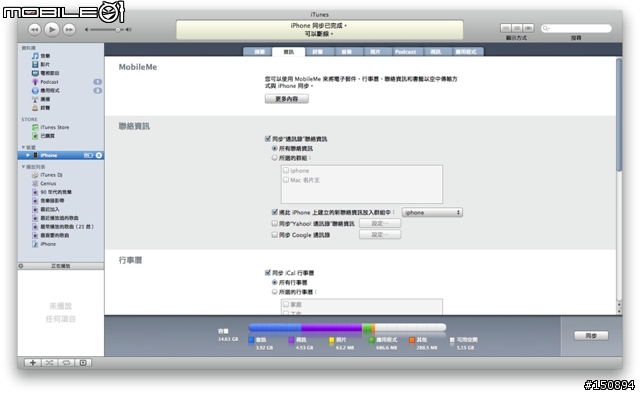Open the 廣播 Radio item in sidebar
This screenshot has width=640, height=393.
41,99
